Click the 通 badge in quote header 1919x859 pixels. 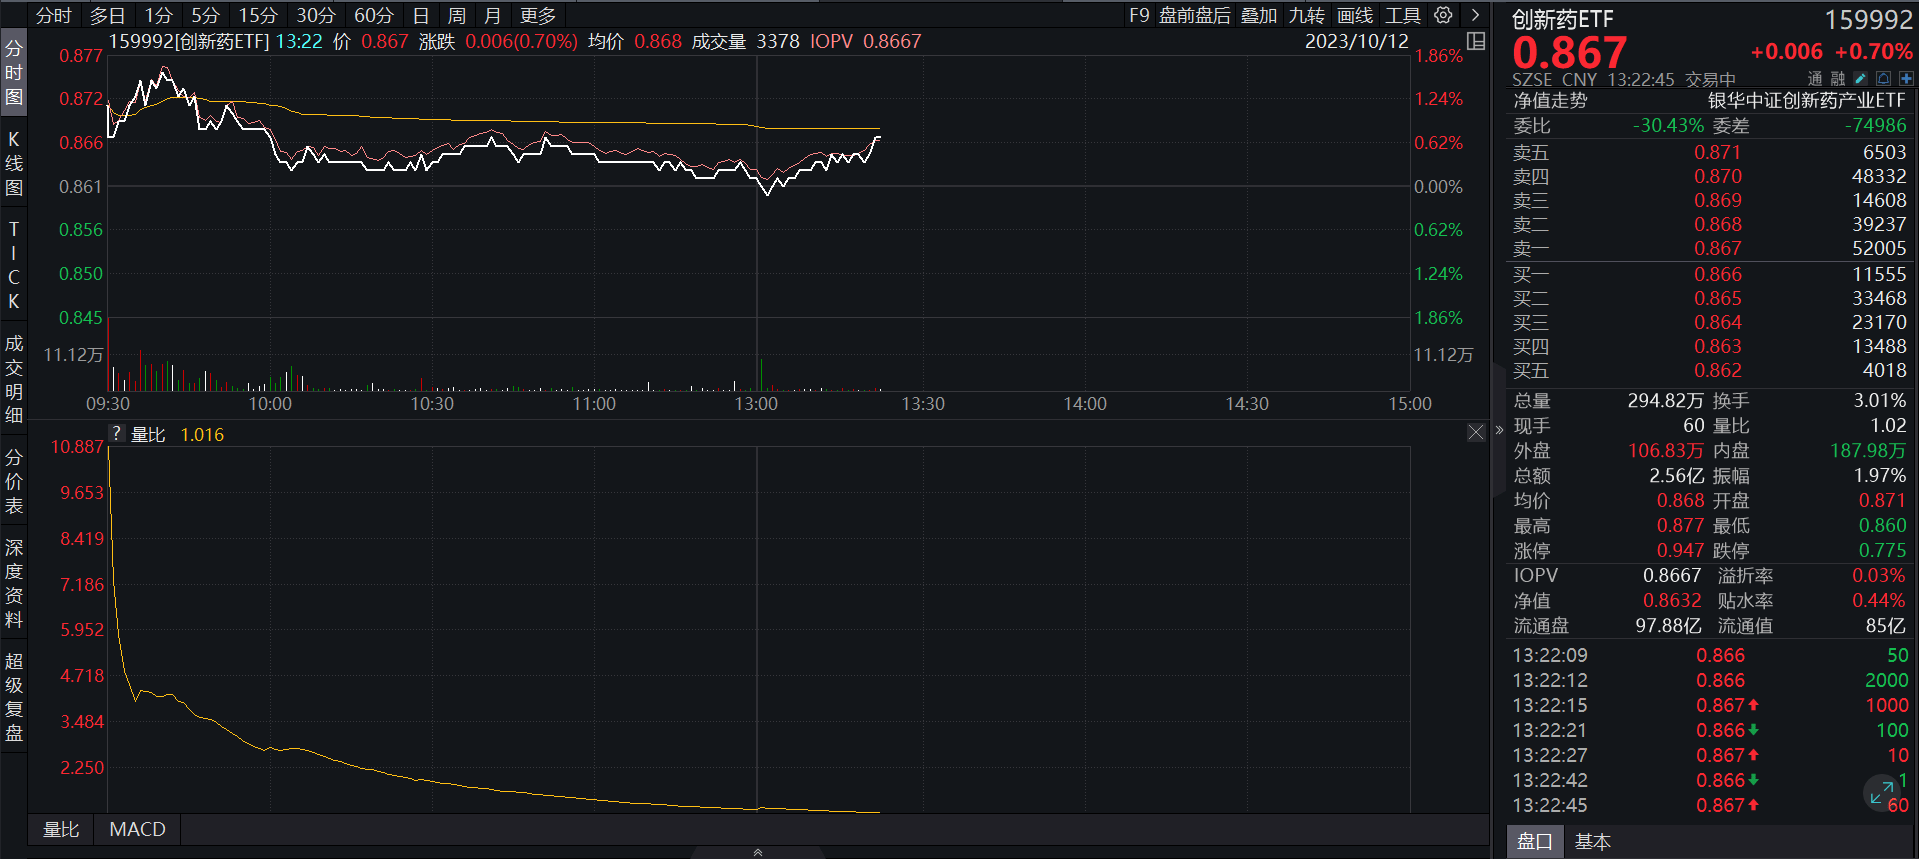click(1815, 78)
